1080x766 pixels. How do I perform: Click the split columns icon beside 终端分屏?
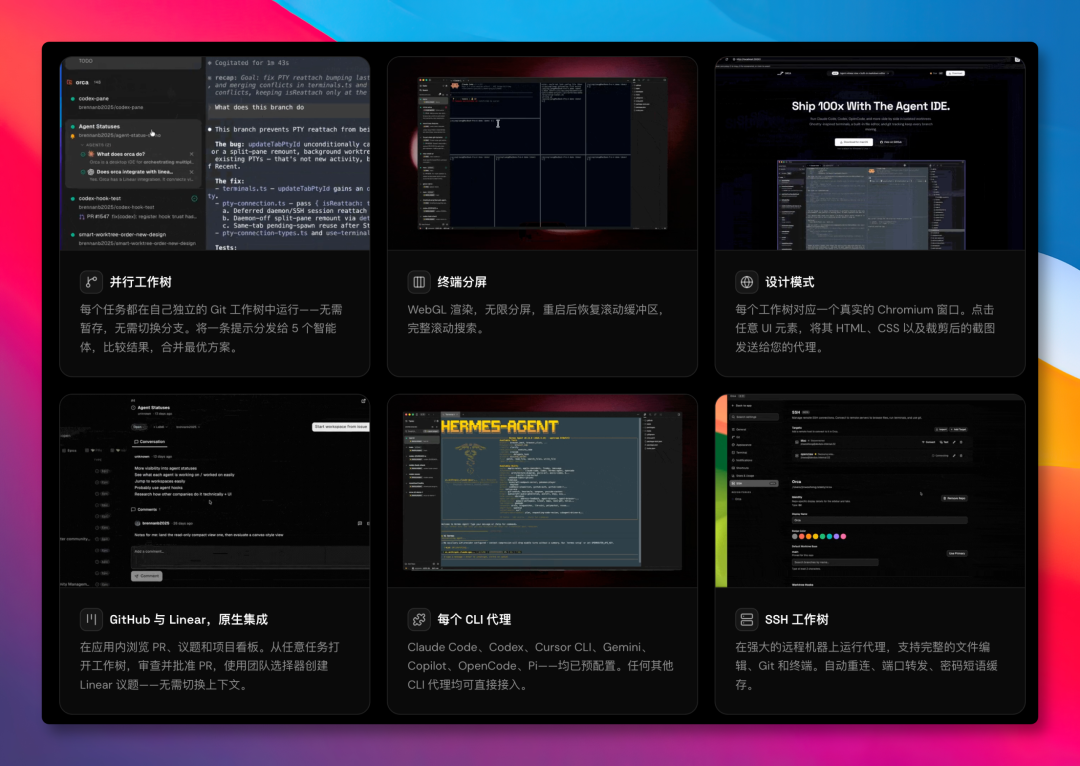(419, 282)
